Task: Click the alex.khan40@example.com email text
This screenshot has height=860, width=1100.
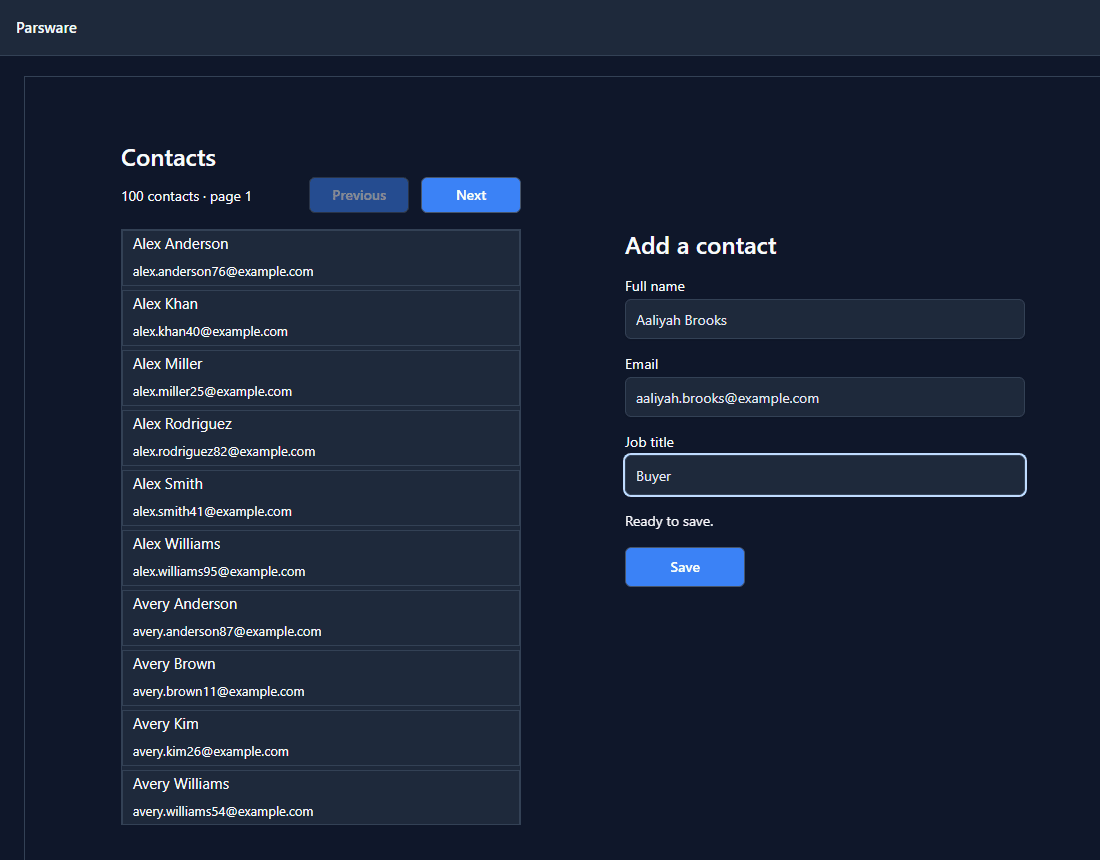Action: click(210, 331)
